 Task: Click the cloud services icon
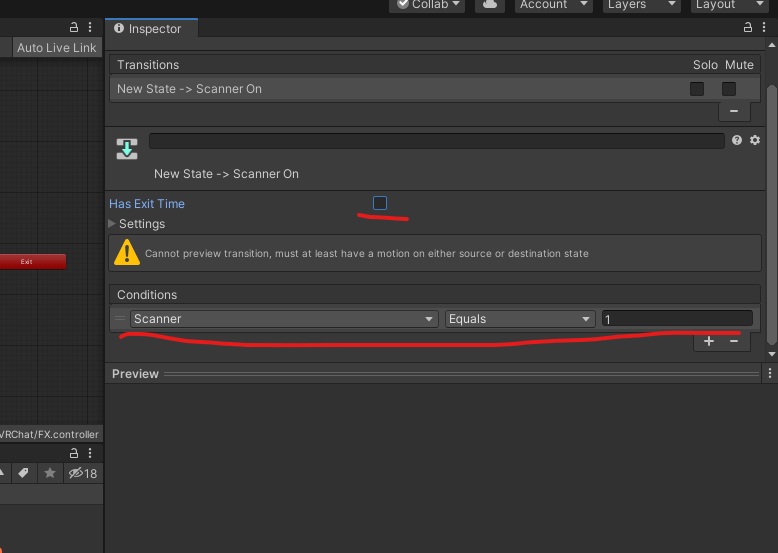(x=489, y=5)
